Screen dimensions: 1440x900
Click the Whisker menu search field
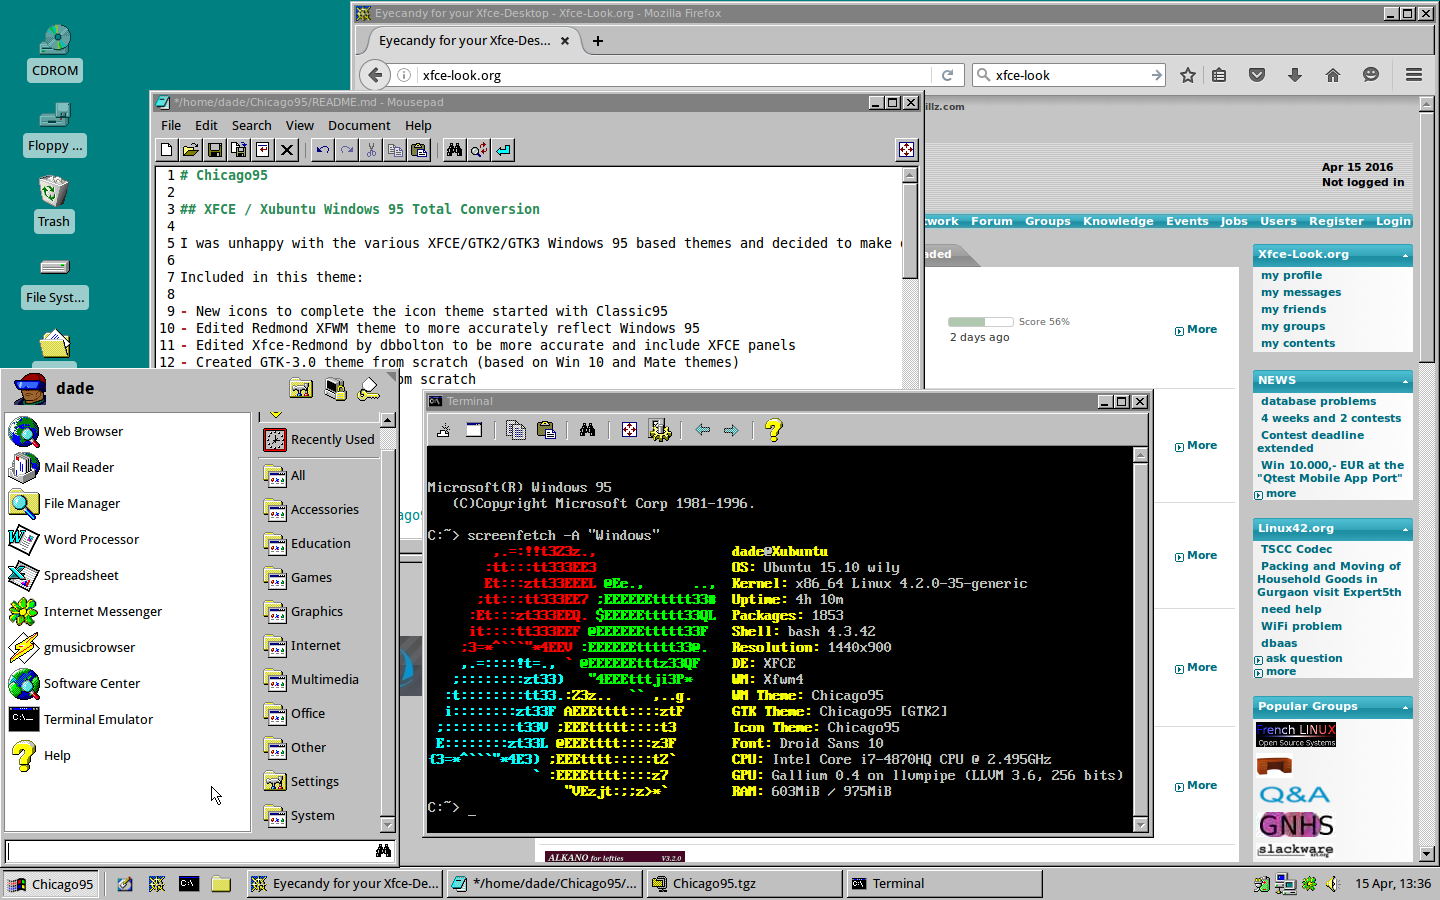click(x=190, y=851)
